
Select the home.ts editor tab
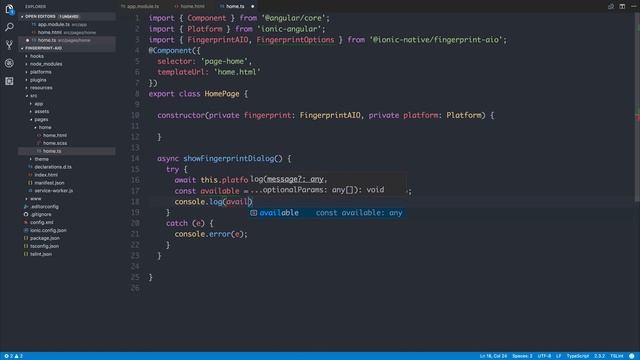[234, 6]
